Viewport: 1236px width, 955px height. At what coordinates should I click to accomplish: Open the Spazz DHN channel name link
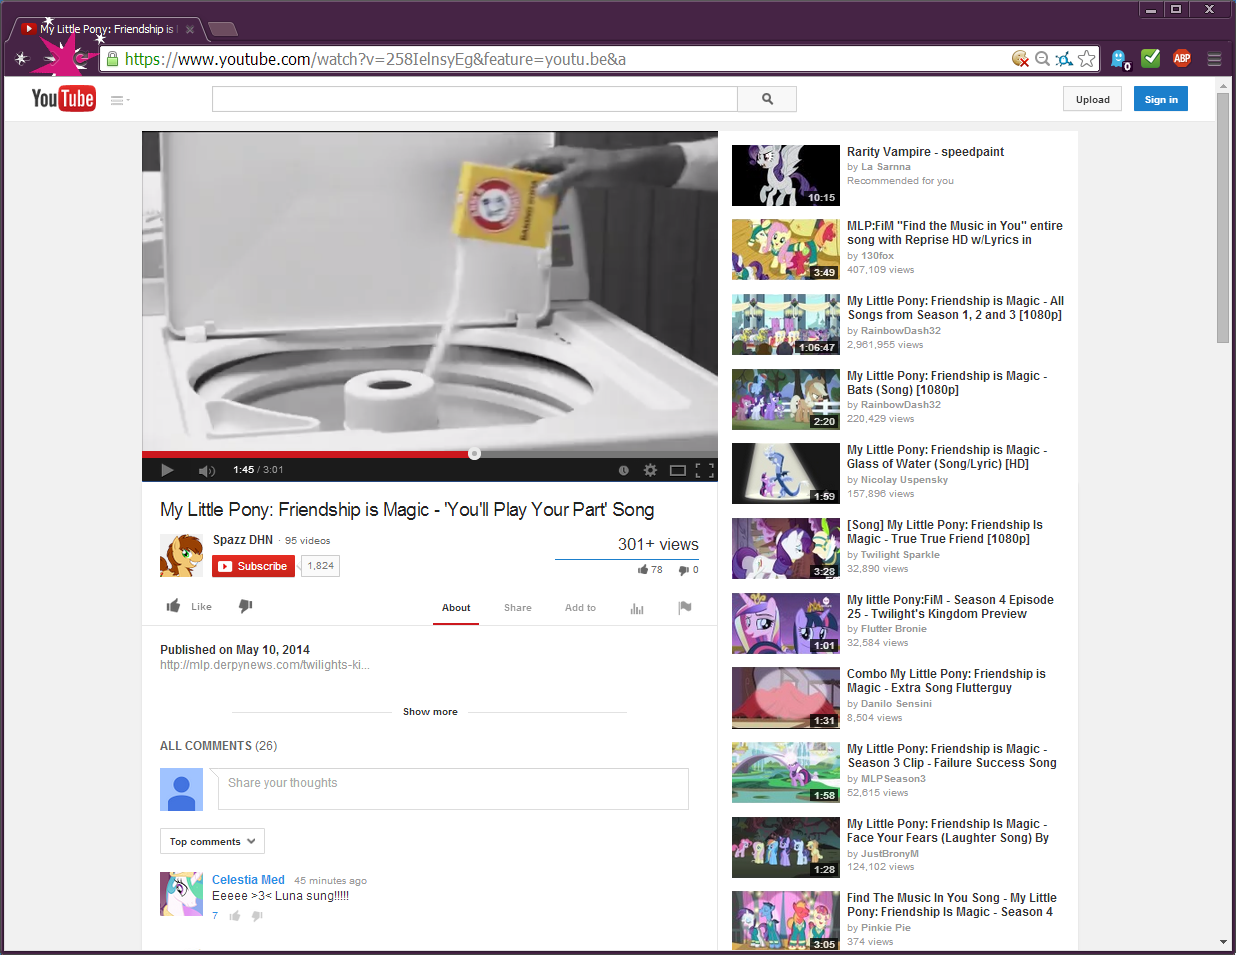click(x=243, y=540)
